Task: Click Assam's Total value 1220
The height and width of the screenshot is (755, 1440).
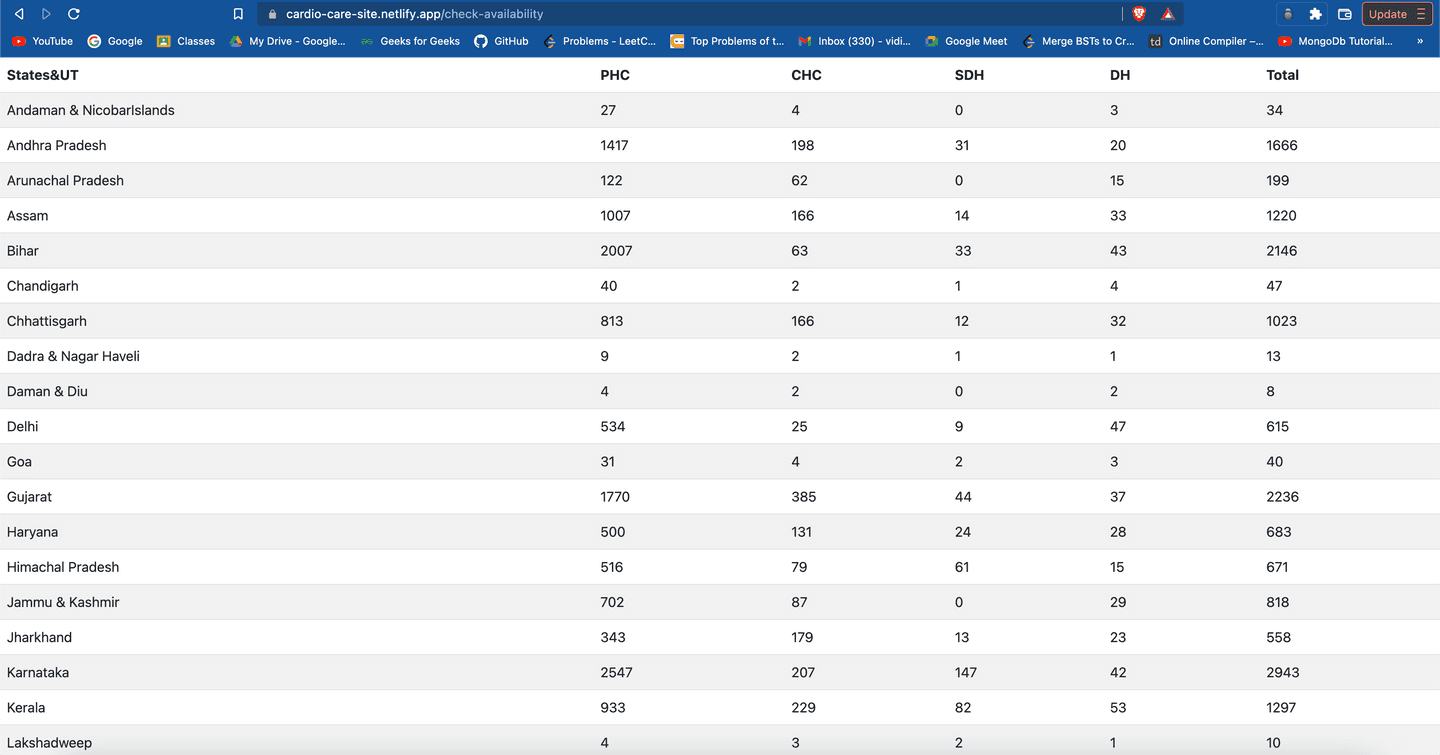Action: 1281,215
